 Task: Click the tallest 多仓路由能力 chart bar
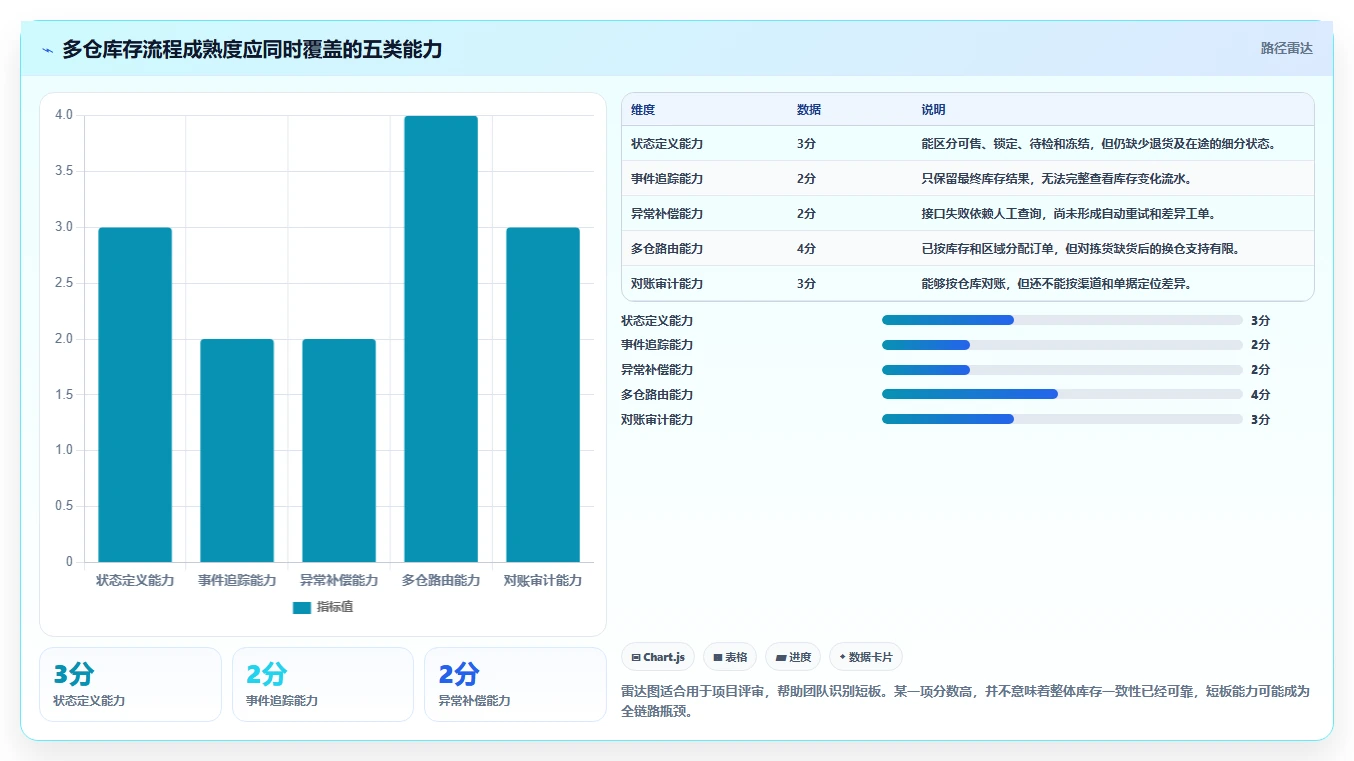pos(441,339)
